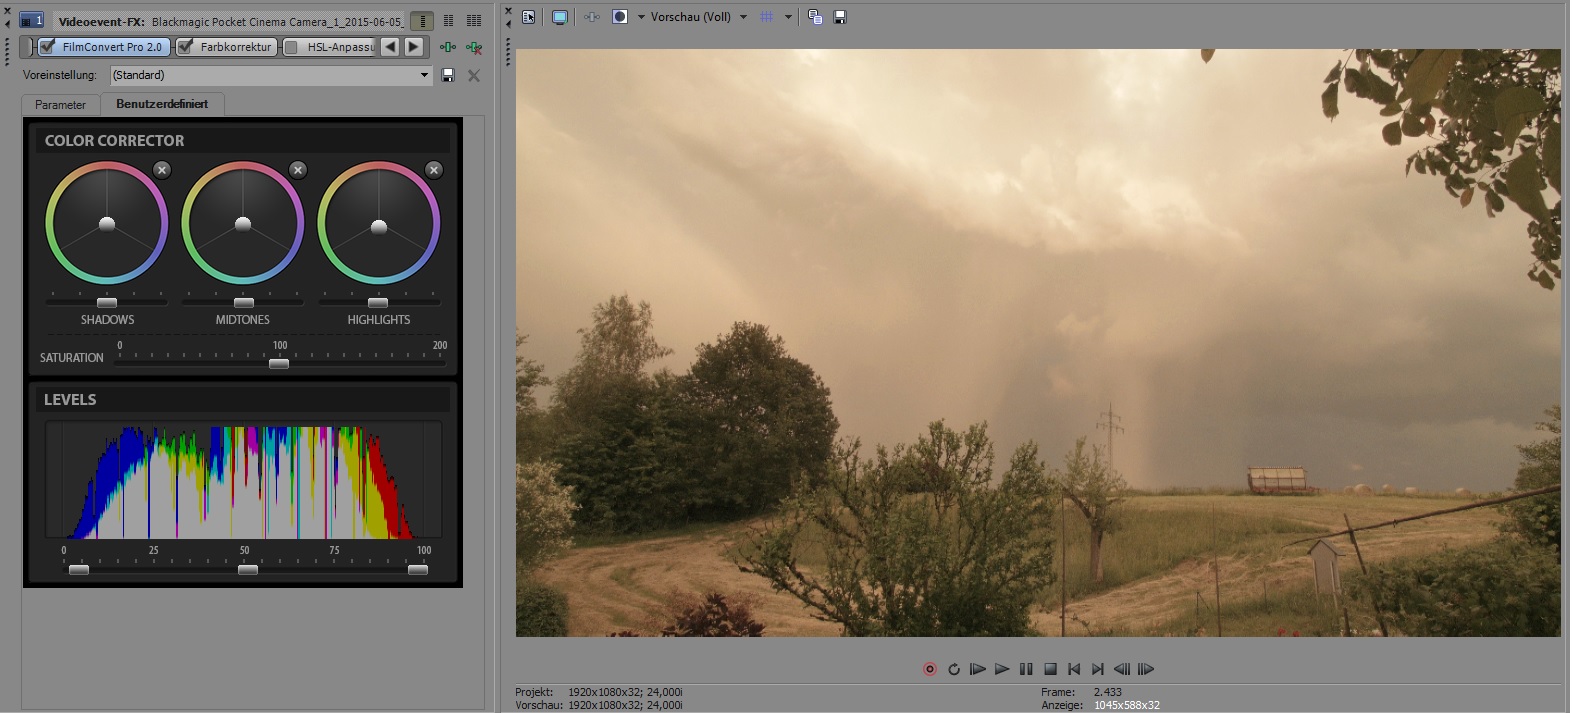Click the Frame value 2.433

pos(1108,692)
